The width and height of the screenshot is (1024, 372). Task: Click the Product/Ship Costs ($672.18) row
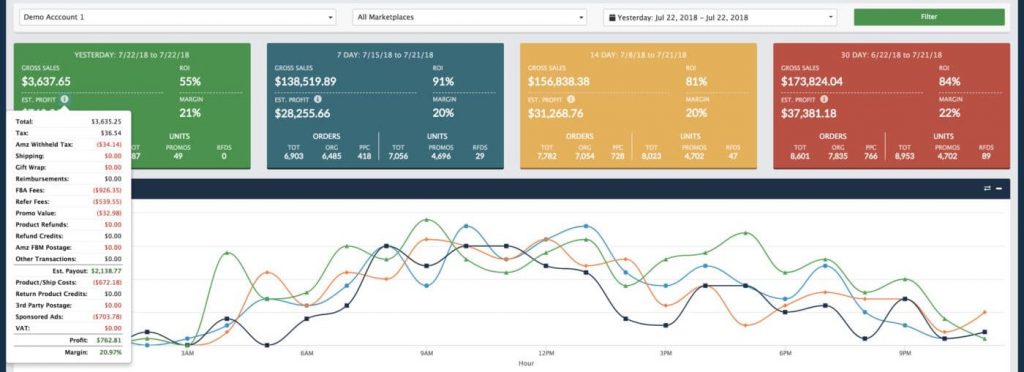coord(68,282)
